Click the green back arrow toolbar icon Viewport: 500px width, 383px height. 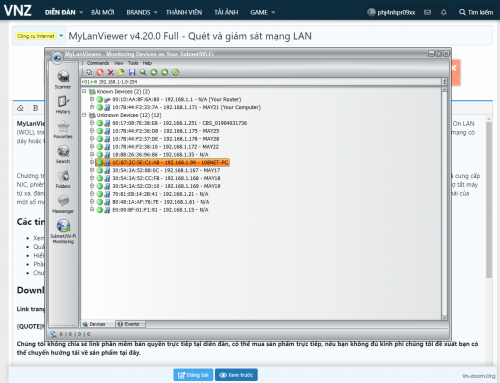[154, 72]
